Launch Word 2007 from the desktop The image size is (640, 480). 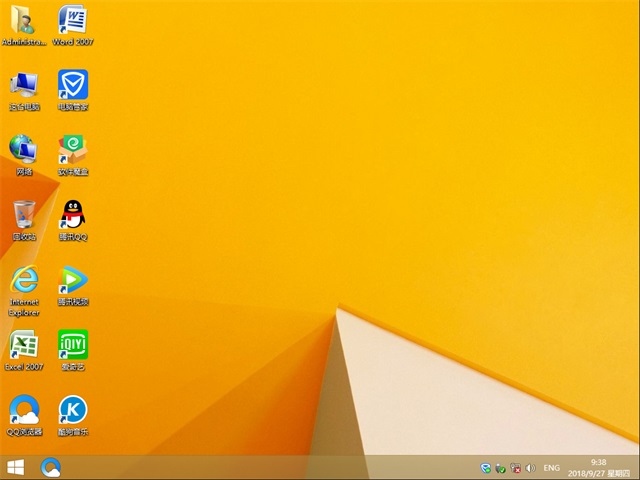pyautogui.click(x=72, y=20)
